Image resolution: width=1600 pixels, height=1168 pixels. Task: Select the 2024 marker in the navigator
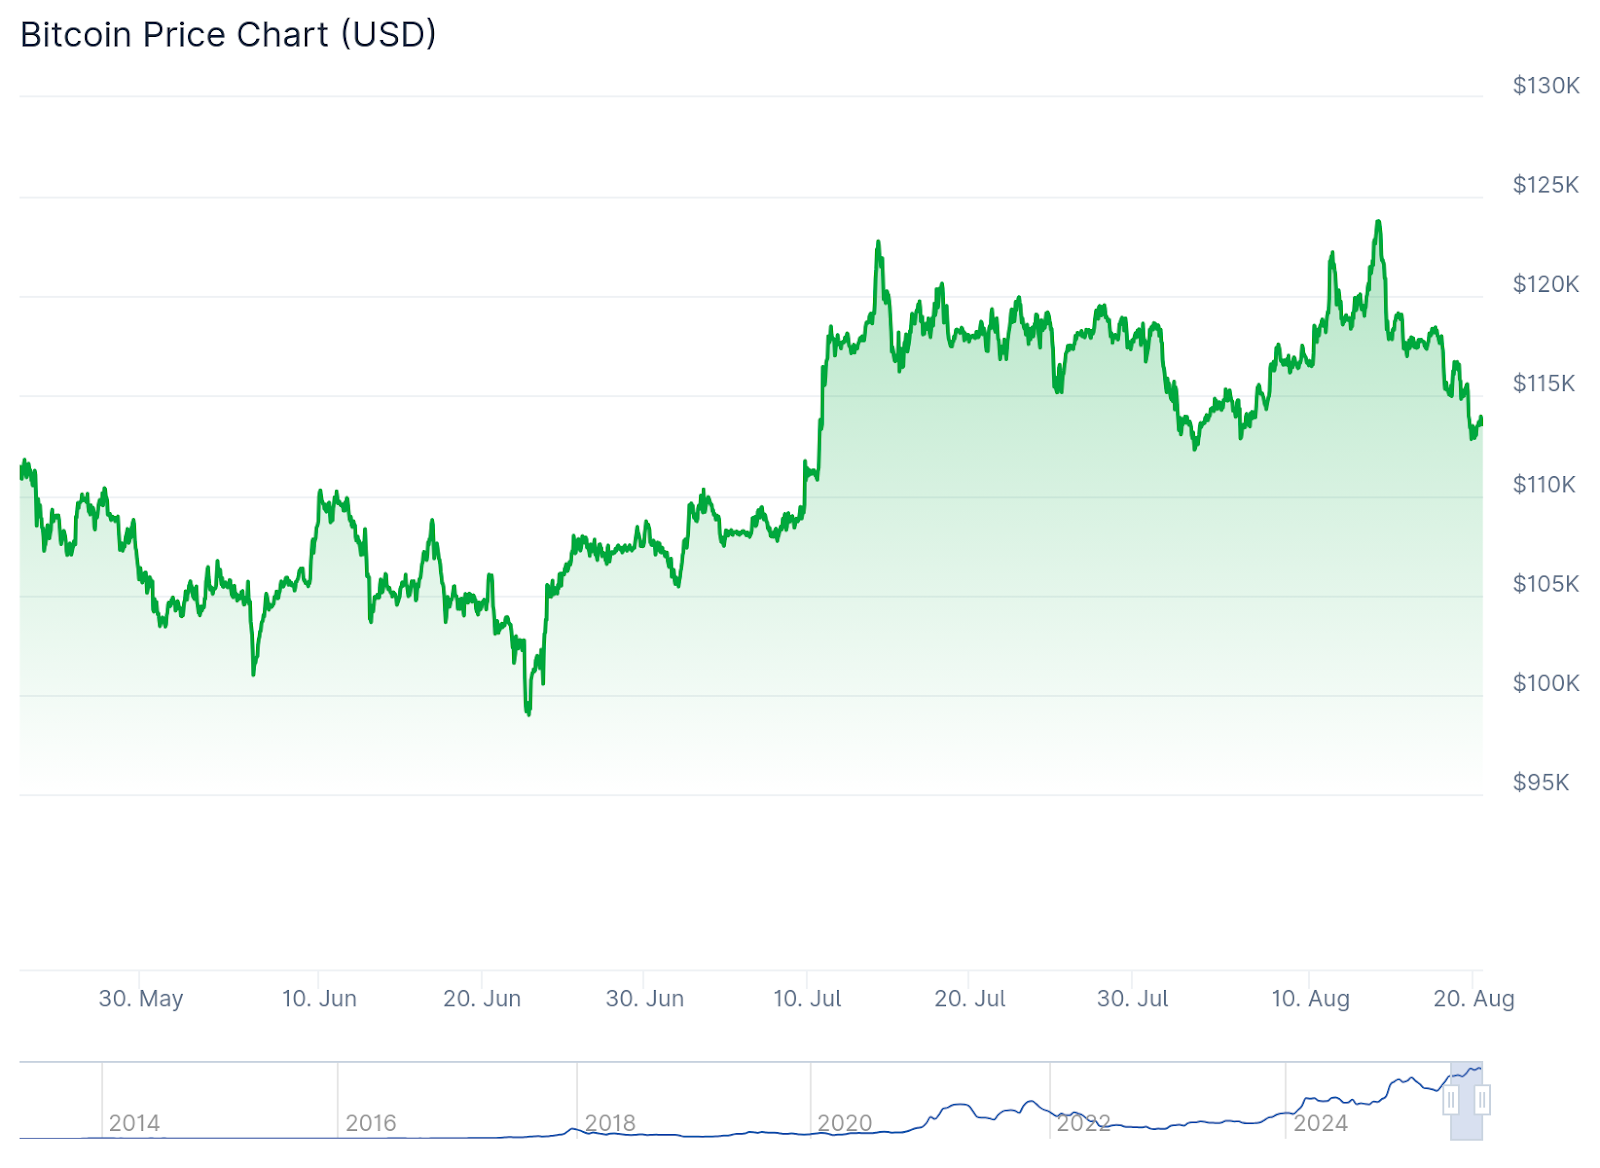pos(1320,1123)
